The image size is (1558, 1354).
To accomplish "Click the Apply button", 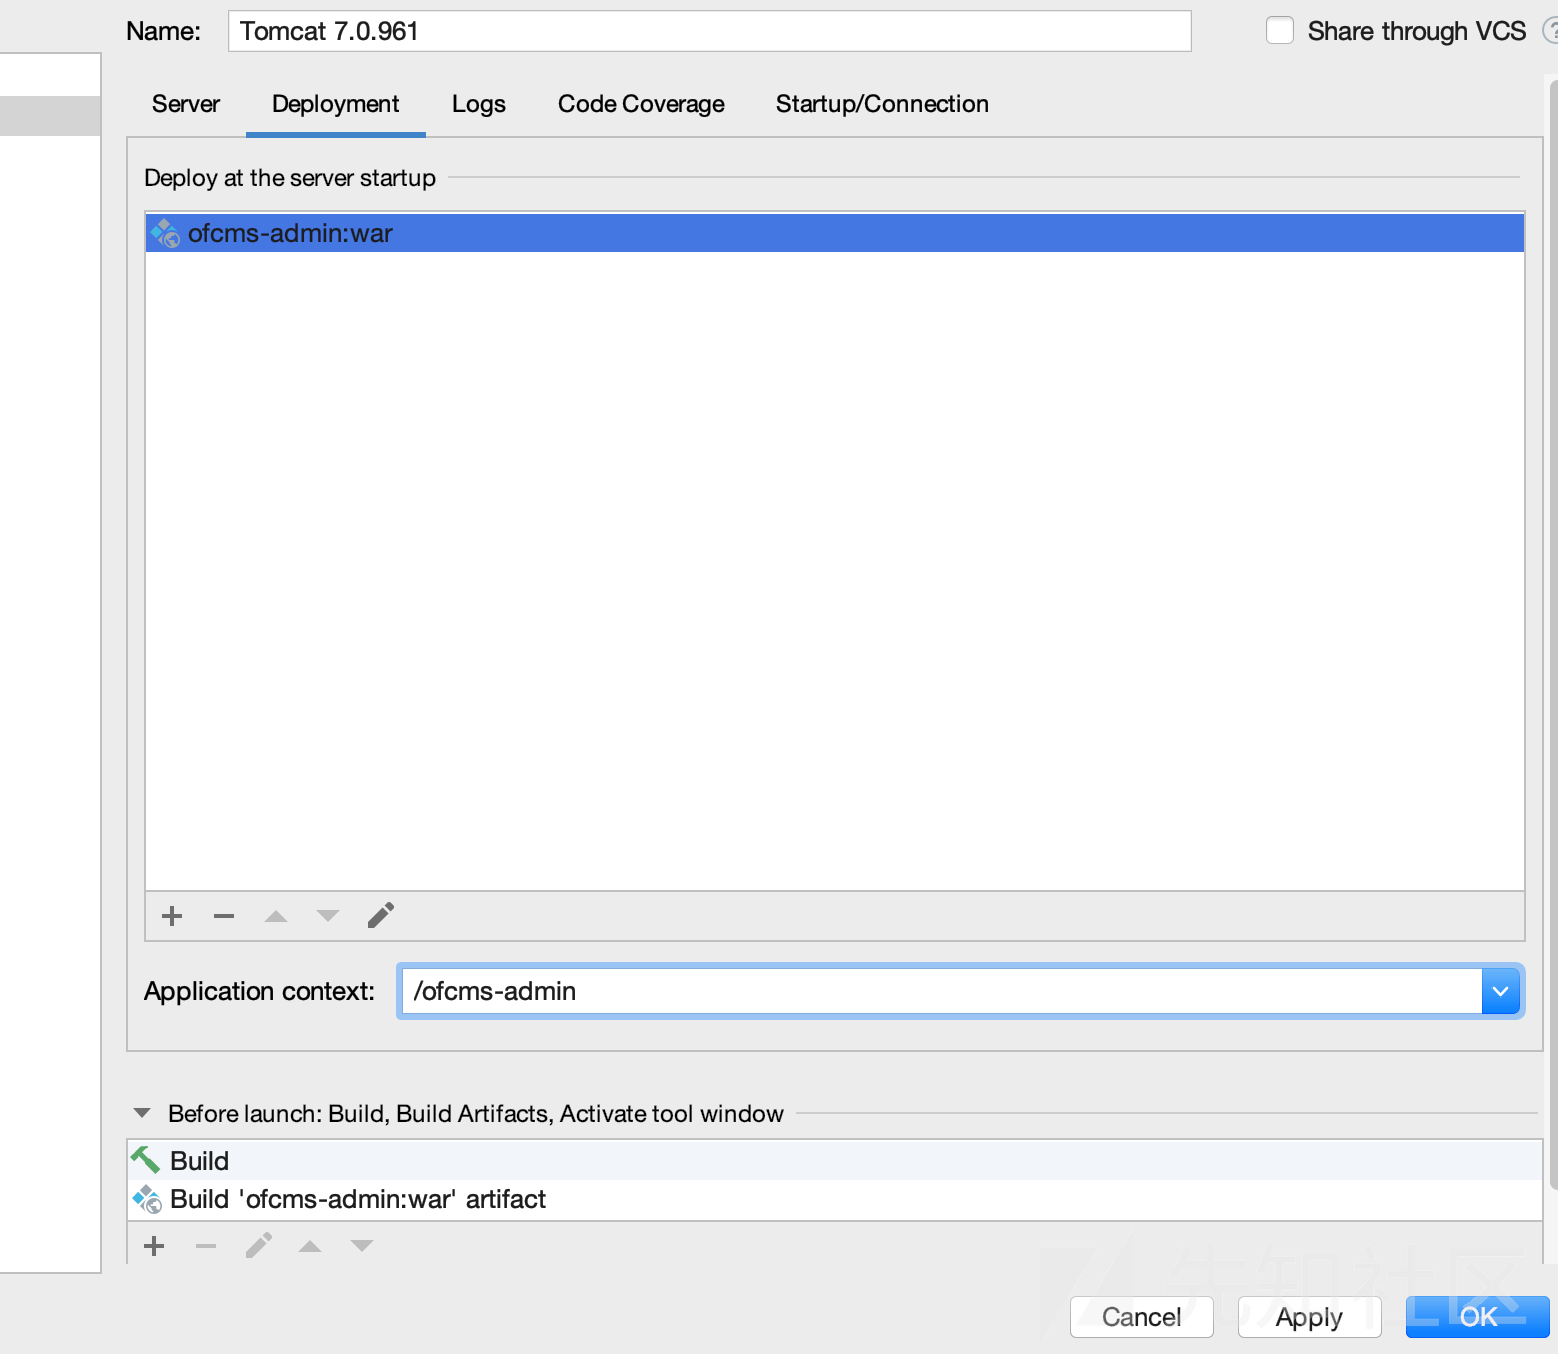I will click(x=1310, y=1317).
